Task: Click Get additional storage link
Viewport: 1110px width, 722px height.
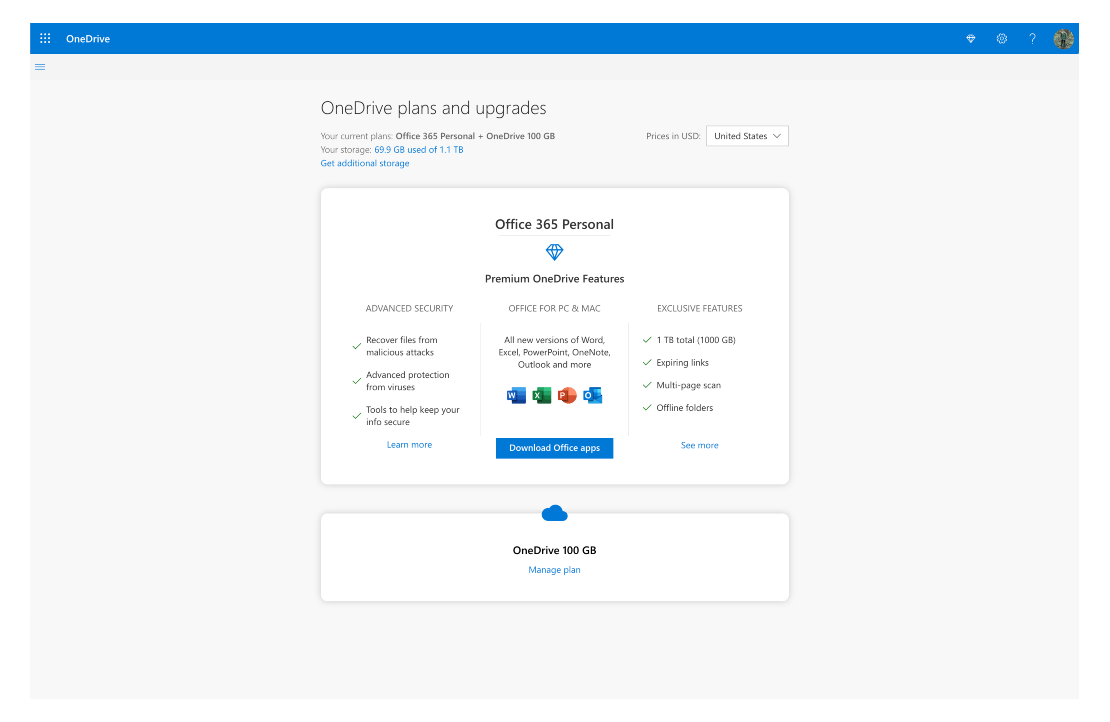Action: [x=365, y=163]
